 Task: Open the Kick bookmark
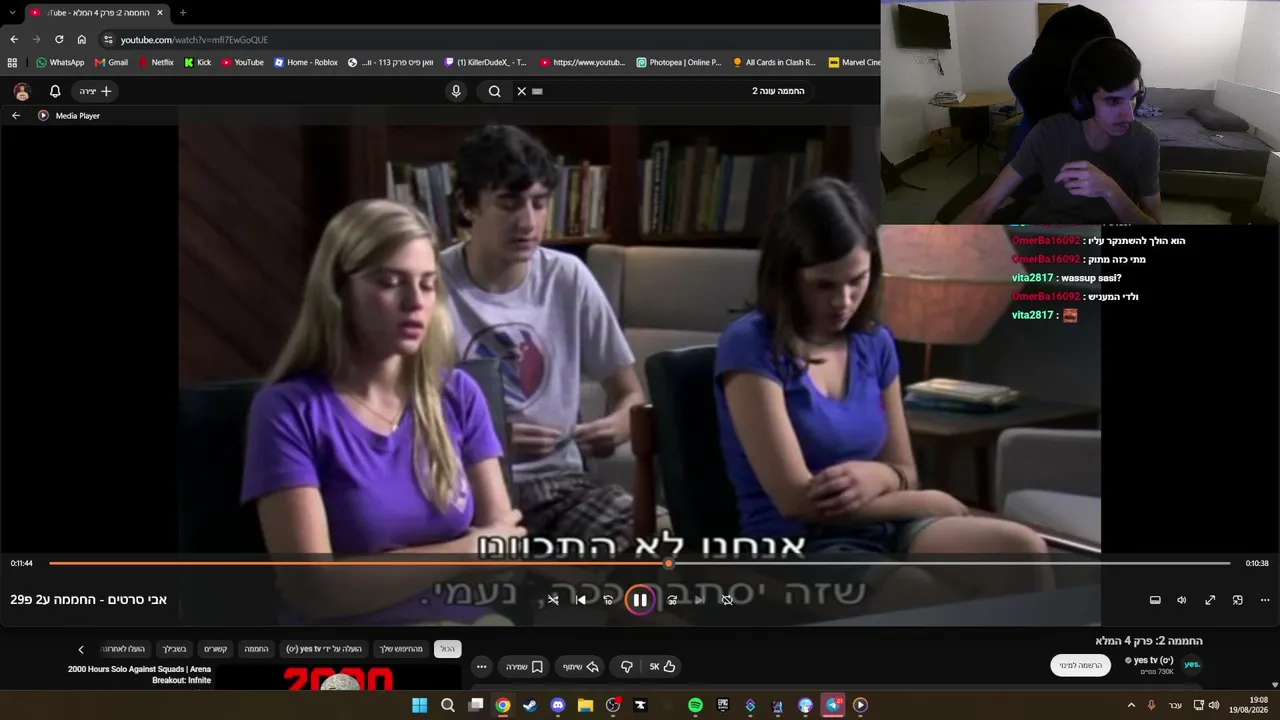[198, 62]
